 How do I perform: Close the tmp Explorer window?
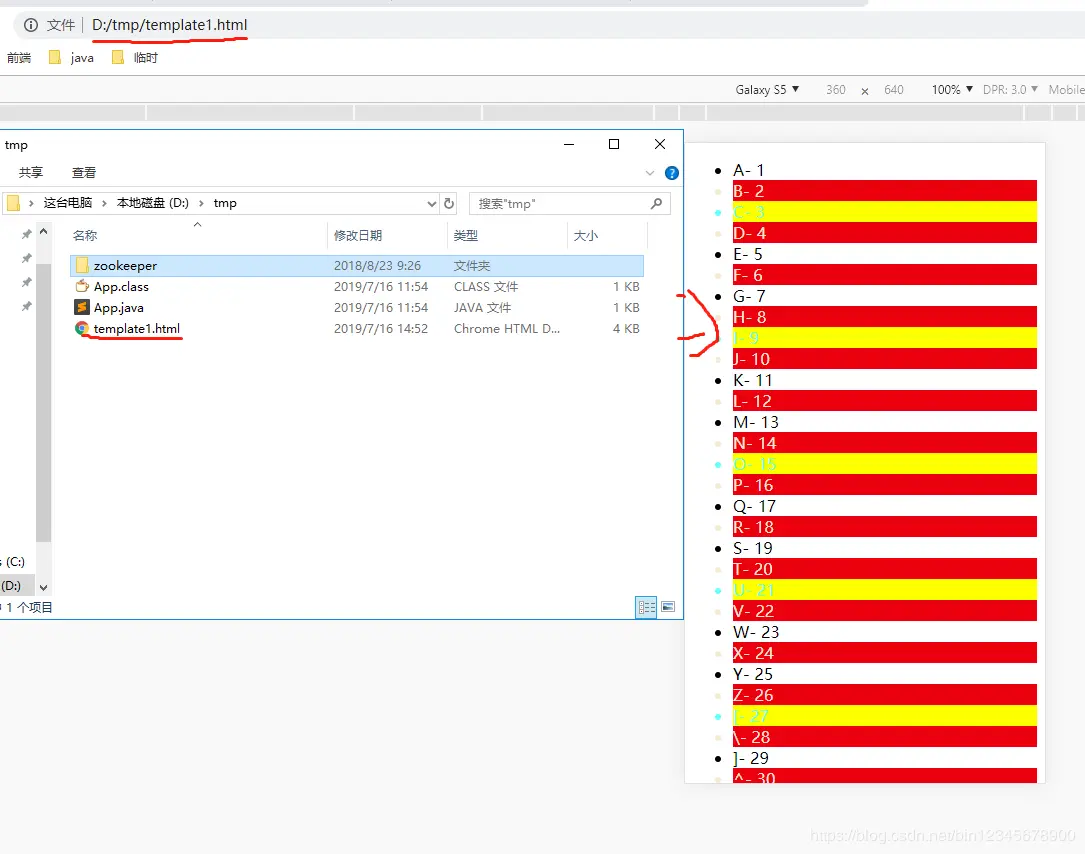coord(660,144)
